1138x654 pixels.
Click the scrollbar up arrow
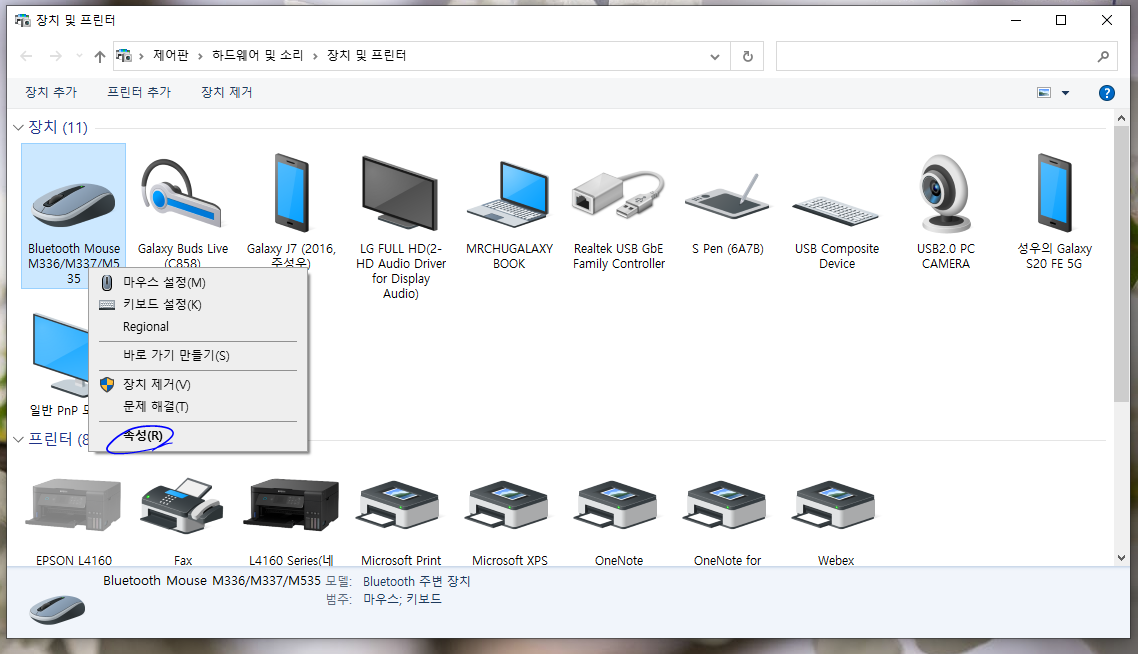point(1121,118)
